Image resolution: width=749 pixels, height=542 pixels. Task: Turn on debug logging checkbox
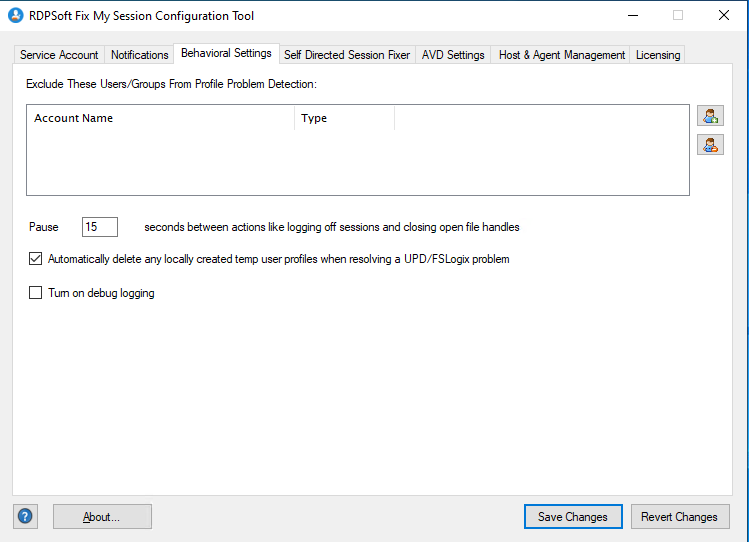tap(36, 293)
